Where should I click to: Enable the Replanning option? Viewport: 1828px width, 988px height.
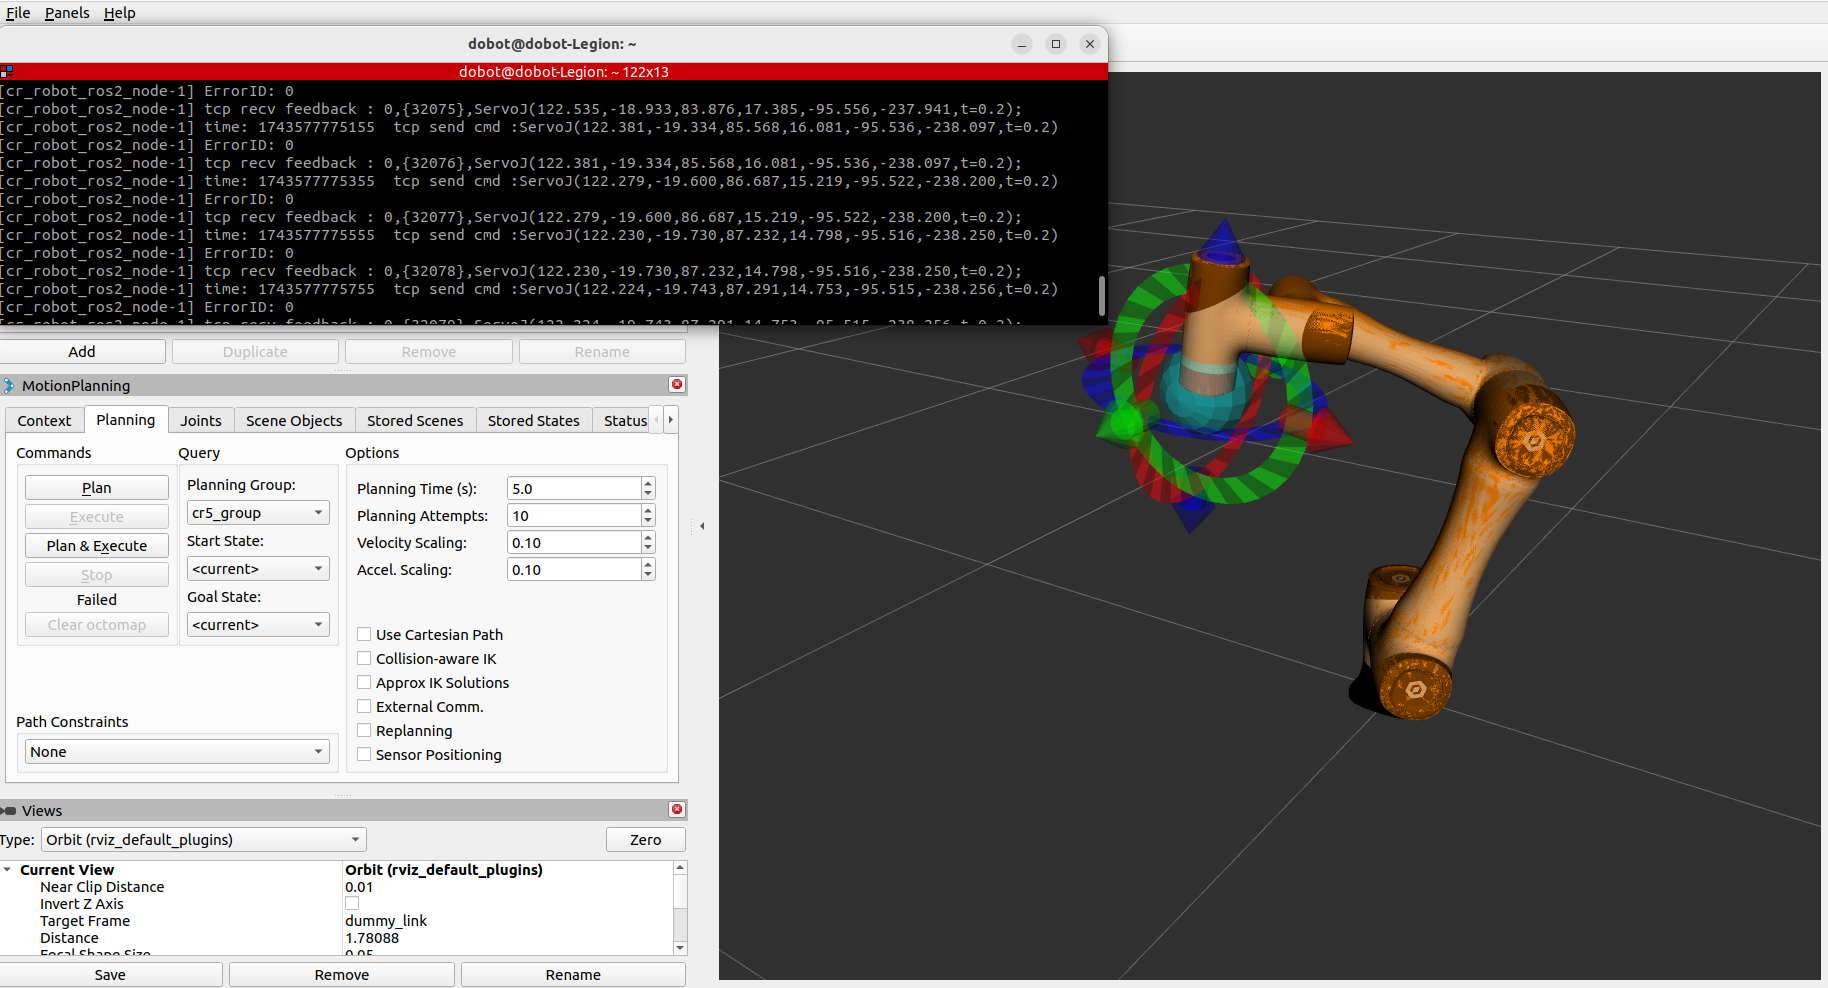coord(365,730)
